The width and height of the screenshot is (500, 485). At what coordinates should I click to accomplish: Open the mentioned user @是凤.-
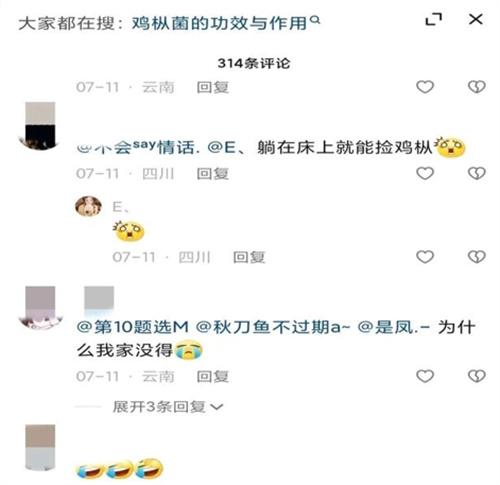click(394, 327)
